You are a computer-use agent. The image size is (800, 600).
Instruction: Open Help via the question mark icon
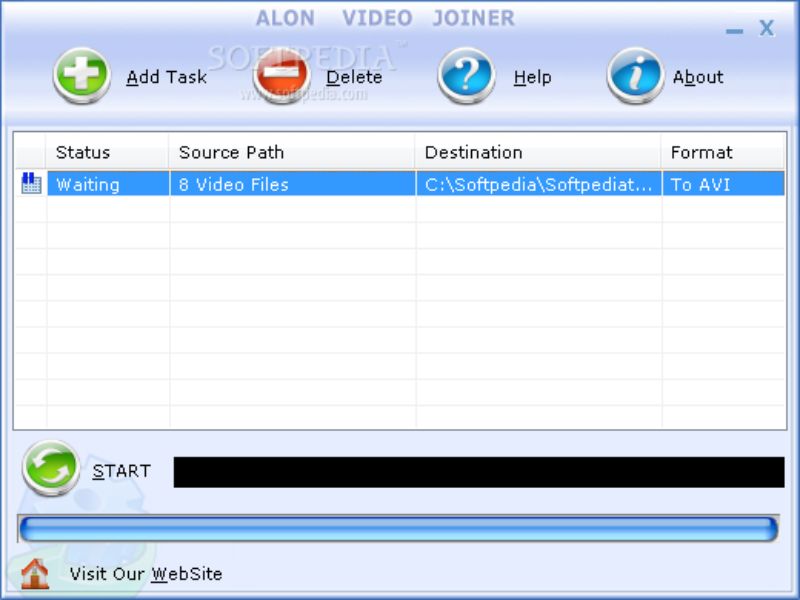466,76
